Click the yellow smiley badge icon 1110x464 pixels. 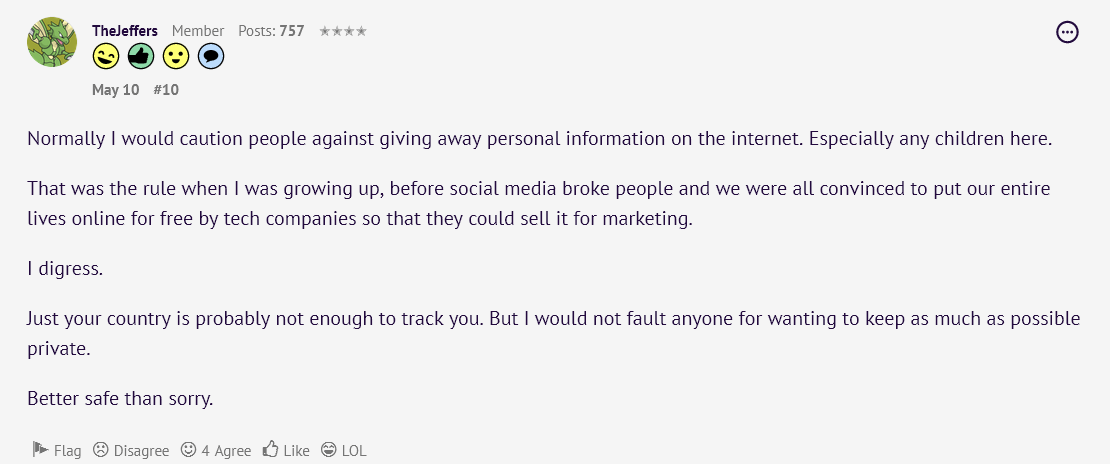tap(176, 56)
